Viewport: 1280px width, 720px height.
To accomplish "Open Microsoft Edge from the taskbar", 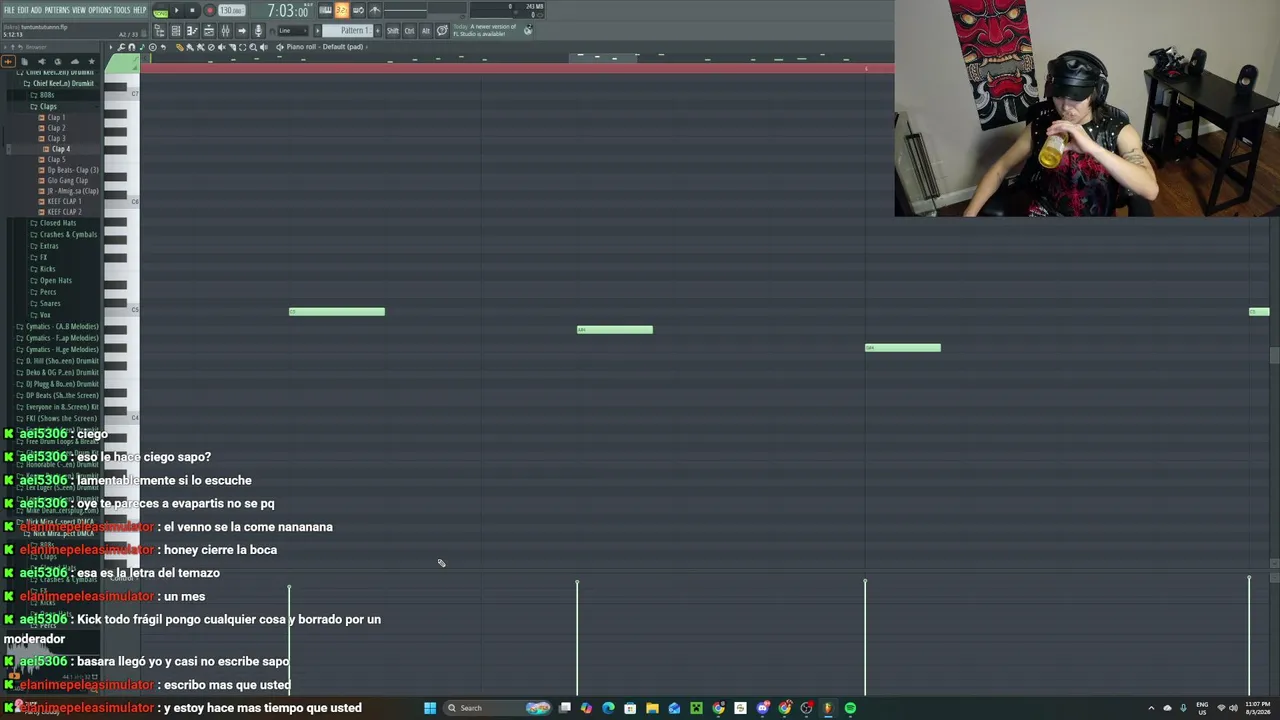I will tap(608, 708).
